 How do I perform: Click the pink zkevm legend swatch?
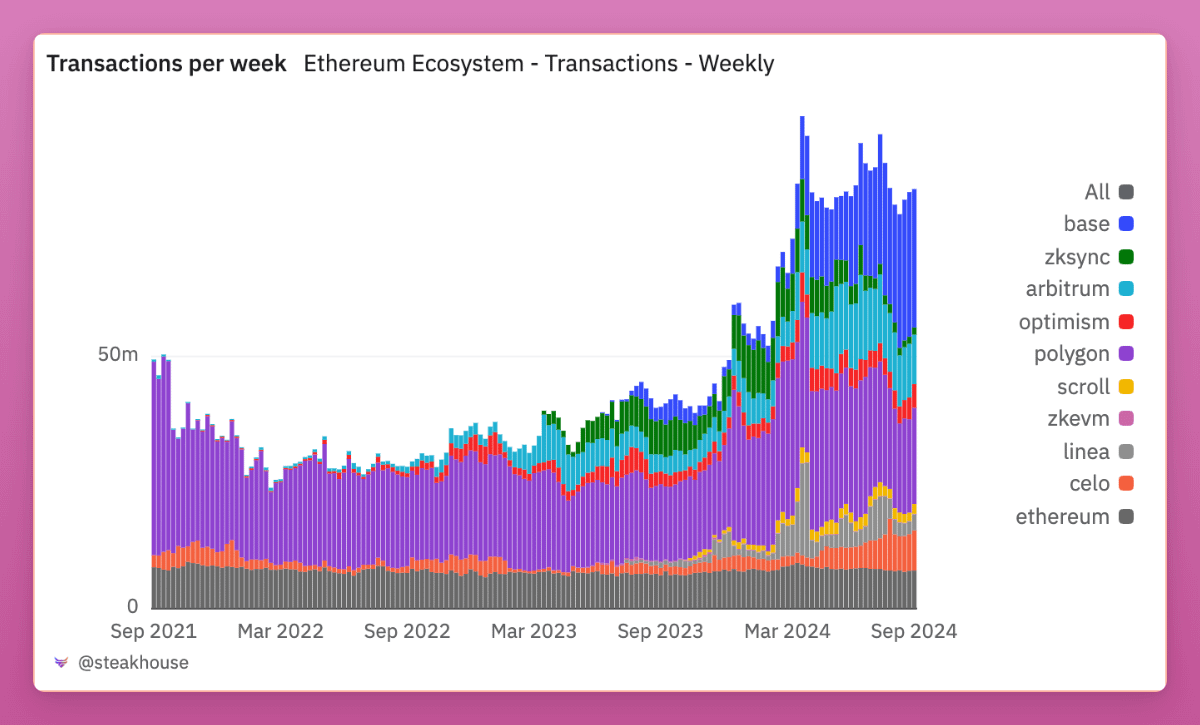[x=1126, y=419]
